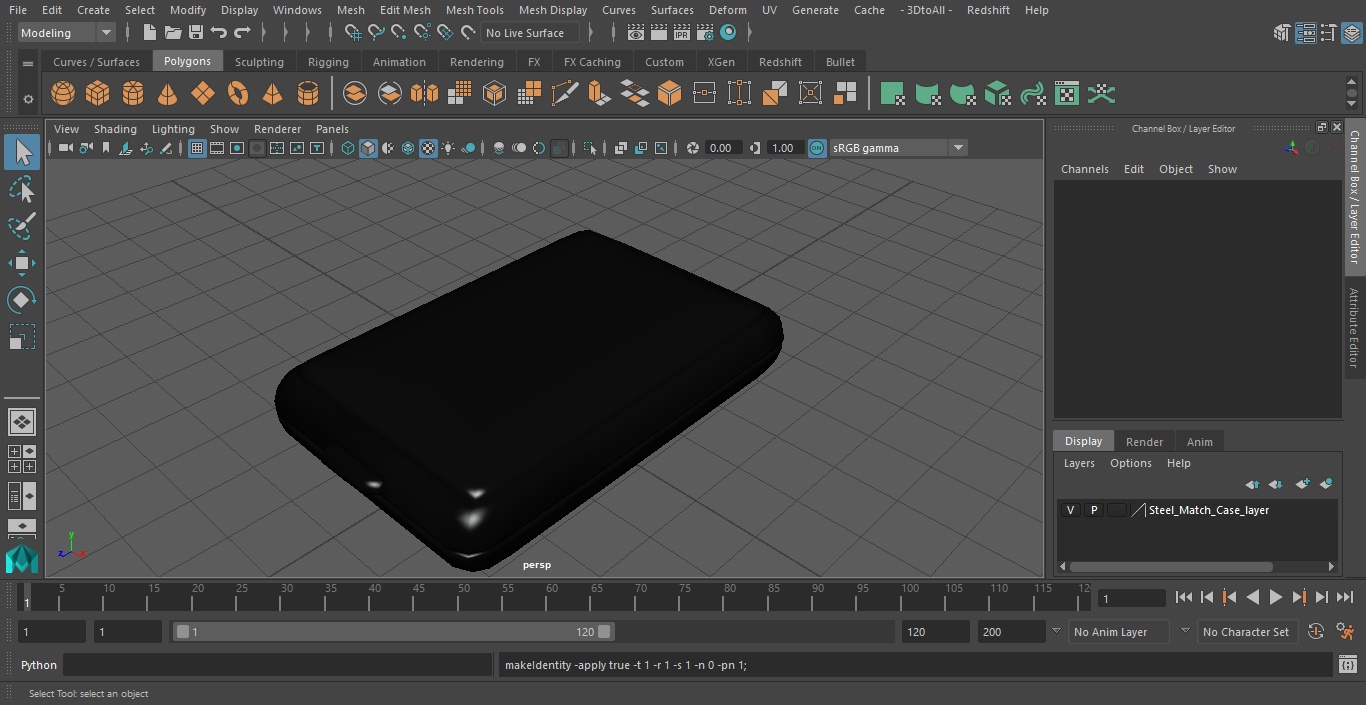The width and height of the screenshot is (1366, 705).
Task: Select the Select tool arrow
Action: [x=22, y=152]
